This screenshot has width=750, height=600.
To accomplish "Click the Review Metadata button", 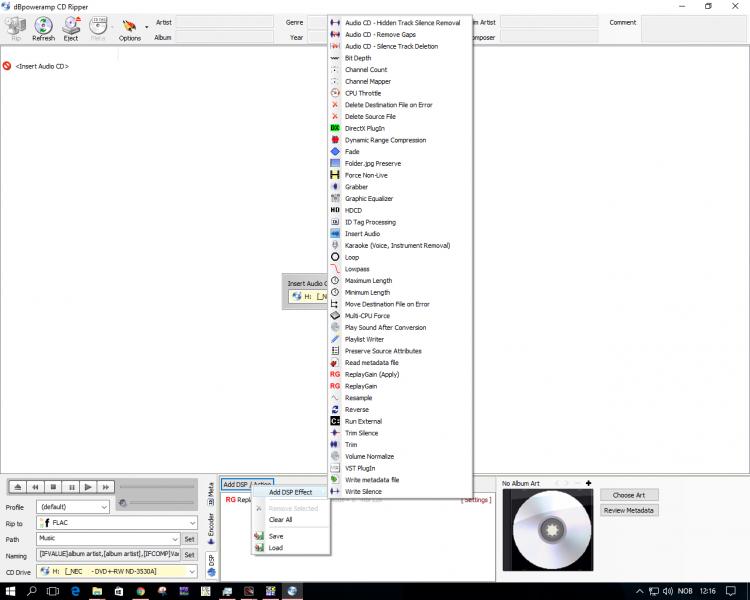I will (x=629, y=510).
